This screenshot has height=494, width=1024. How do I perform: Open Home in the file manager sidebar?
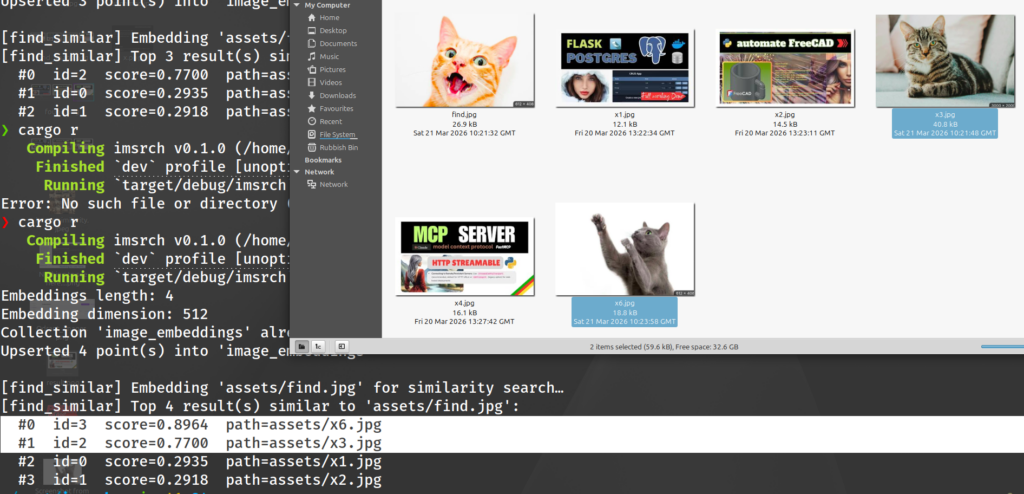coord(328,18)
